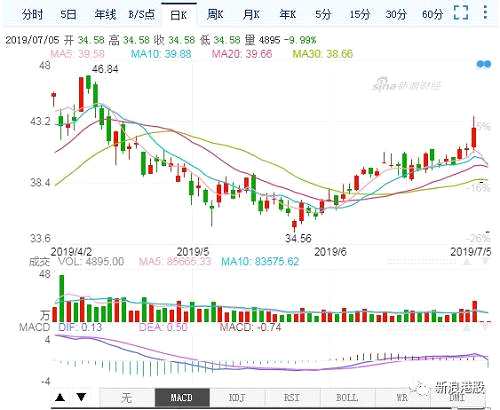Click the MA20 legend value 39.66
The height and width of the screenshot is (410, 500).
tap(242, 54)
